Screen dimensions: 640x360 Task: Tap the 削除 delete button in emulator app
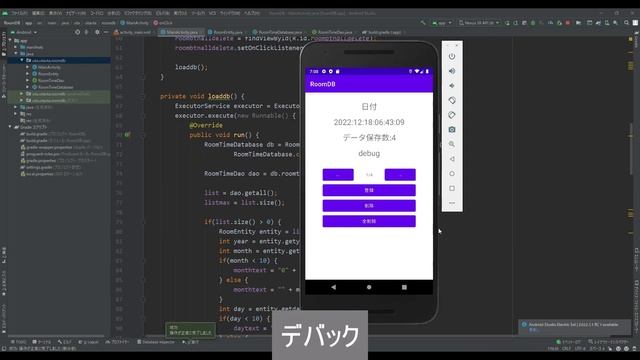pyautogui.click(x=369, y=206)
